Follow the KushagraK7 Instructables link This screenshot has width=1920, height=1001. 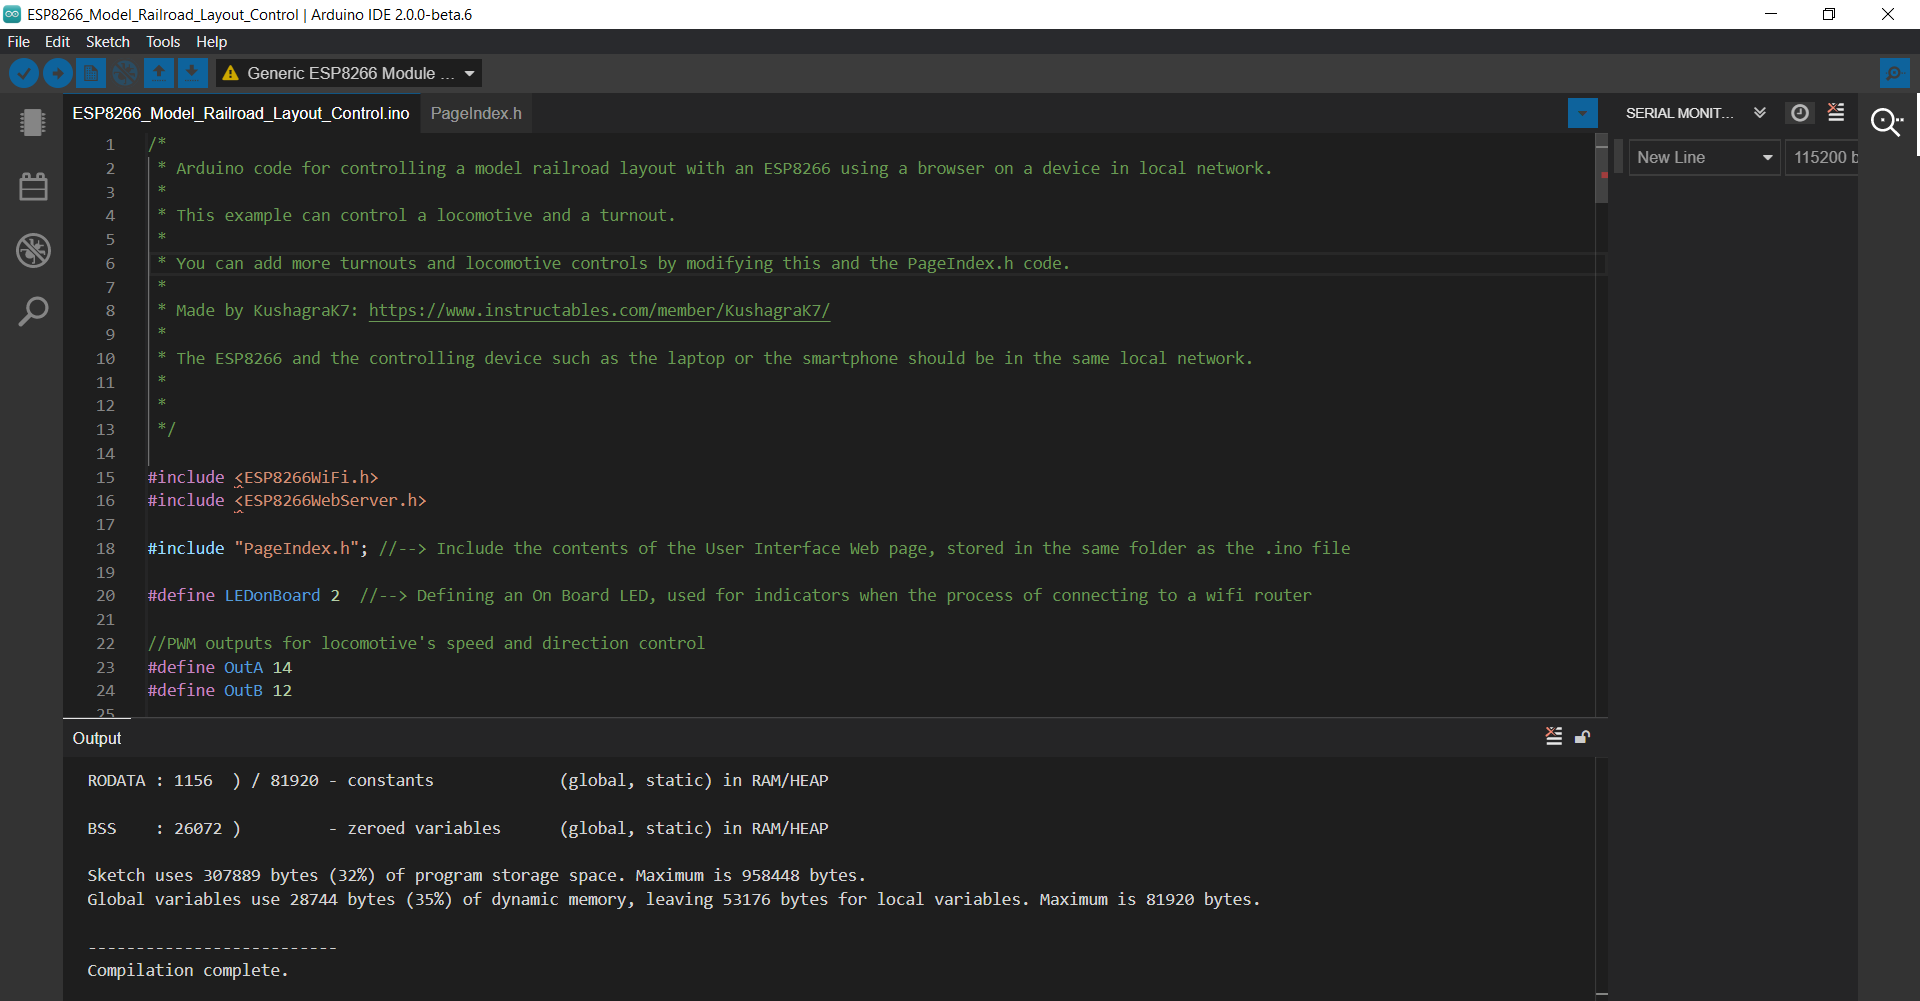[x=599, y=310]
